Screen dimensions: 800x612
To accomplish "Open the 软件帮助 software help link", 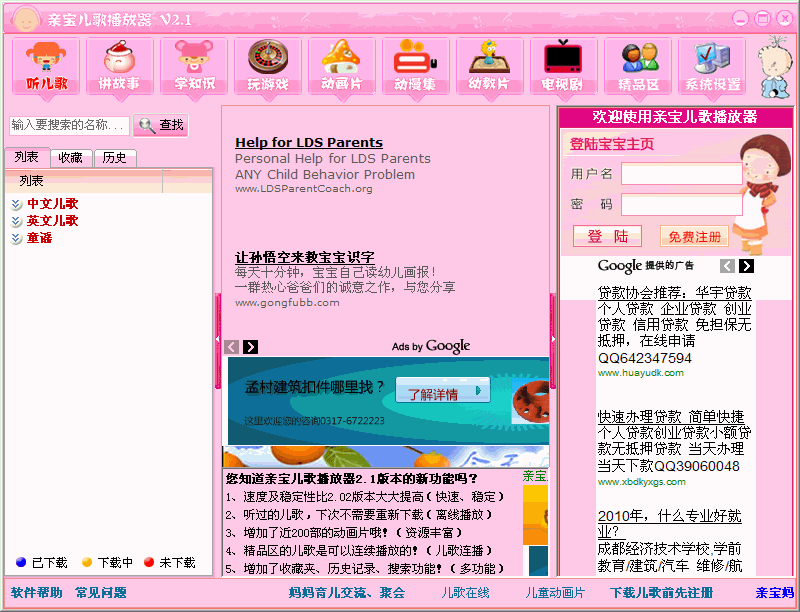I will click(x=36, y=592).
